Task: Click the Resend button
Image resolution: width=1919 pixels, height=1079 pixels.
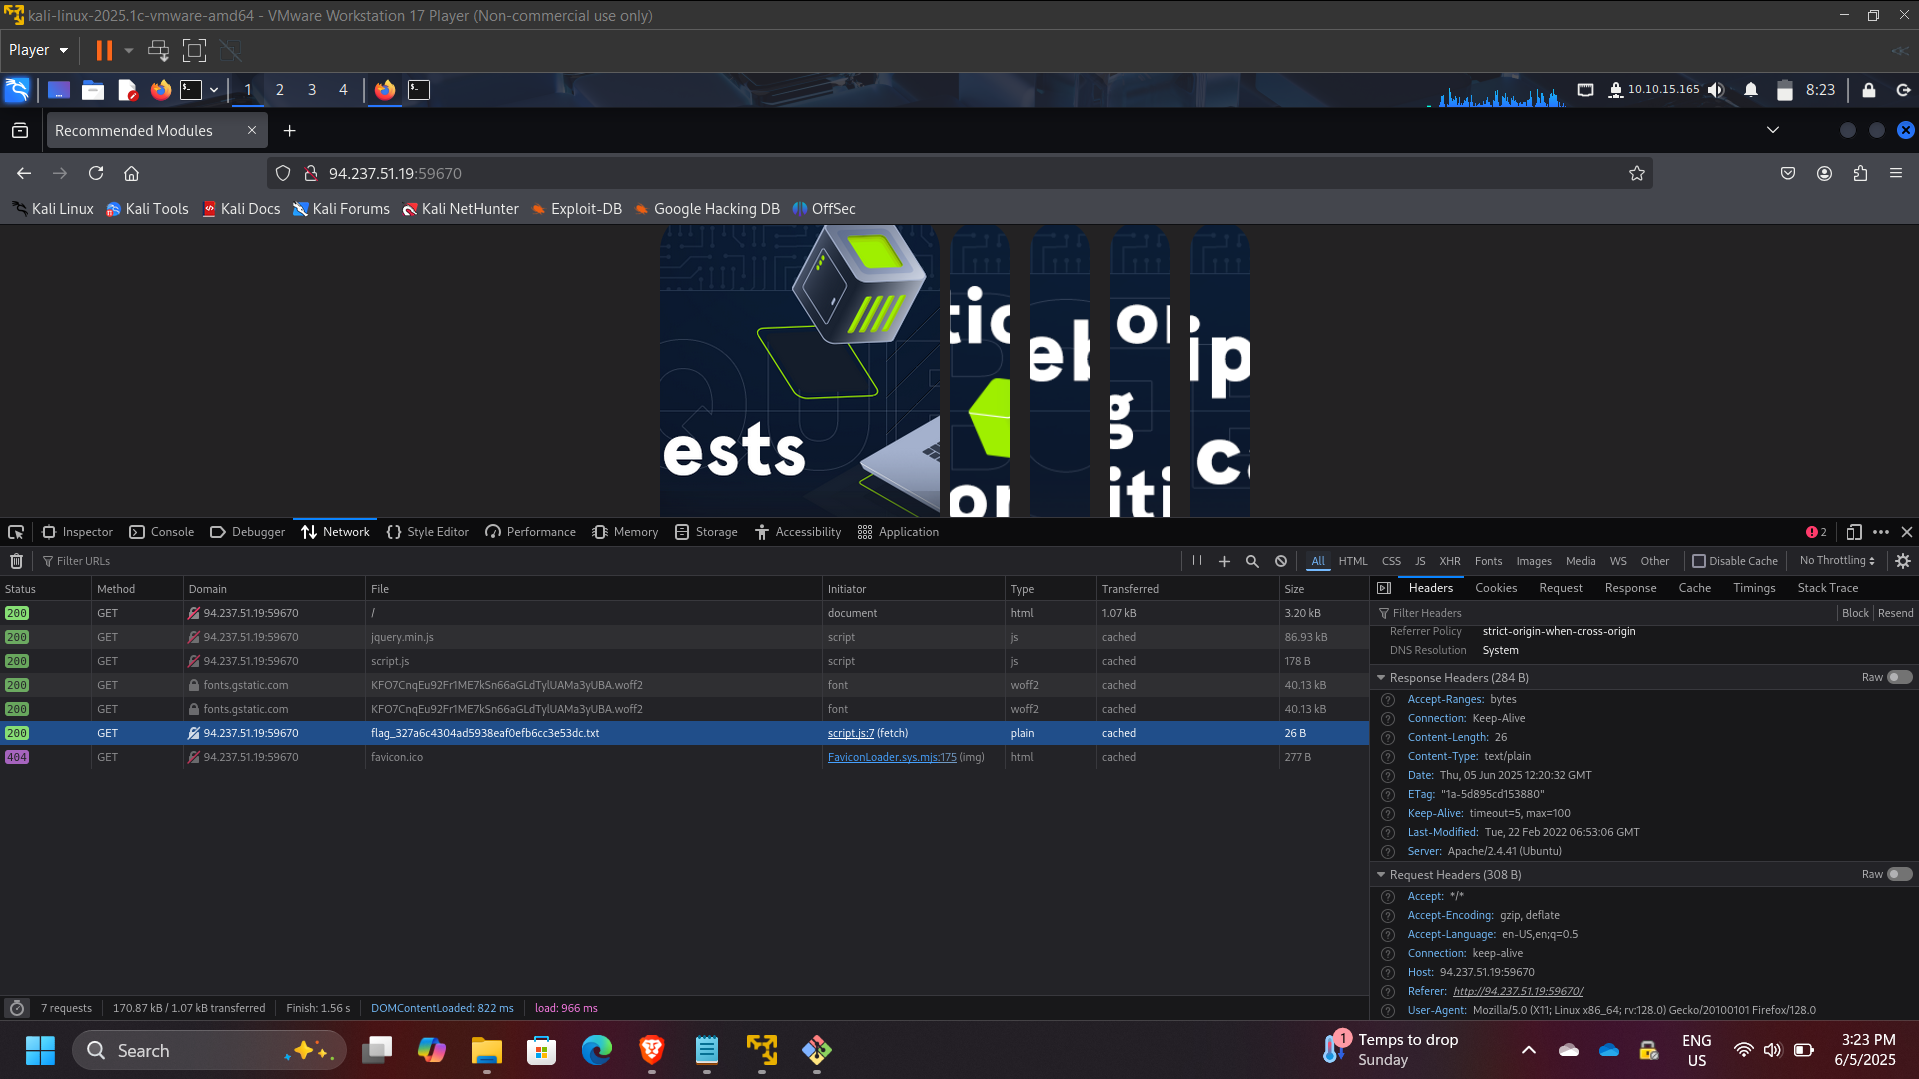Action: coord(1895,613)
